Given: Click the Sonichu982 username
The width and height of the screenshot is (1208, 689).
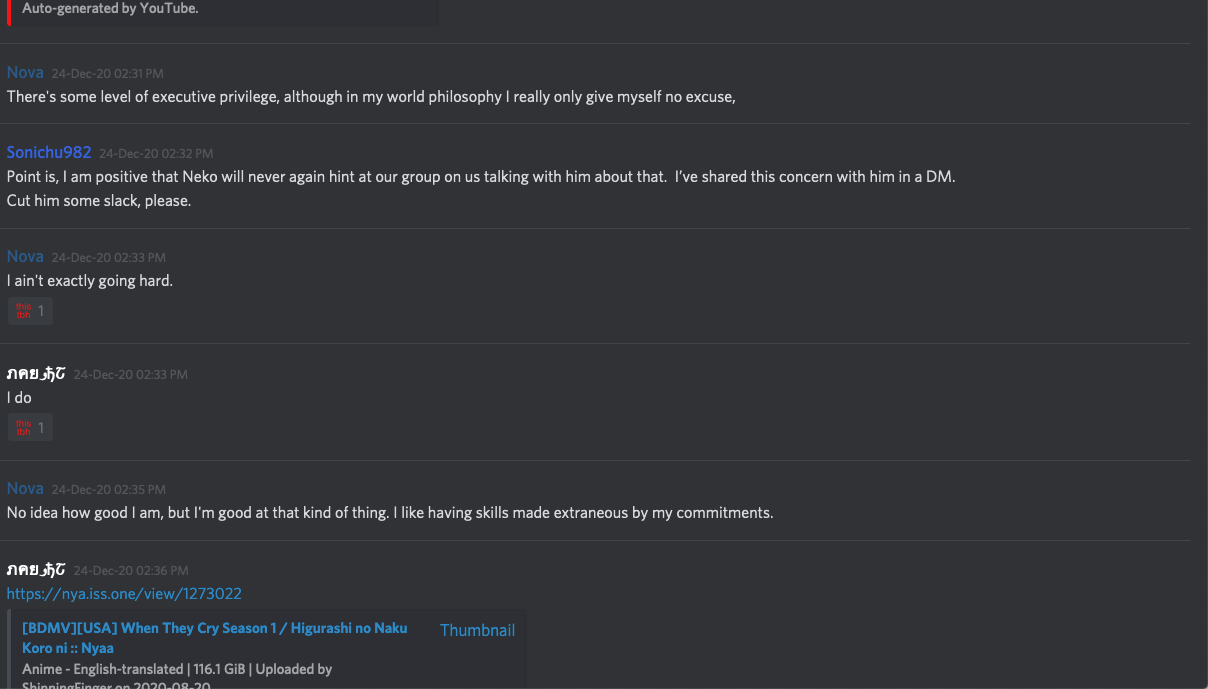Looking at the screenshot, I should (x=49, y=152).
